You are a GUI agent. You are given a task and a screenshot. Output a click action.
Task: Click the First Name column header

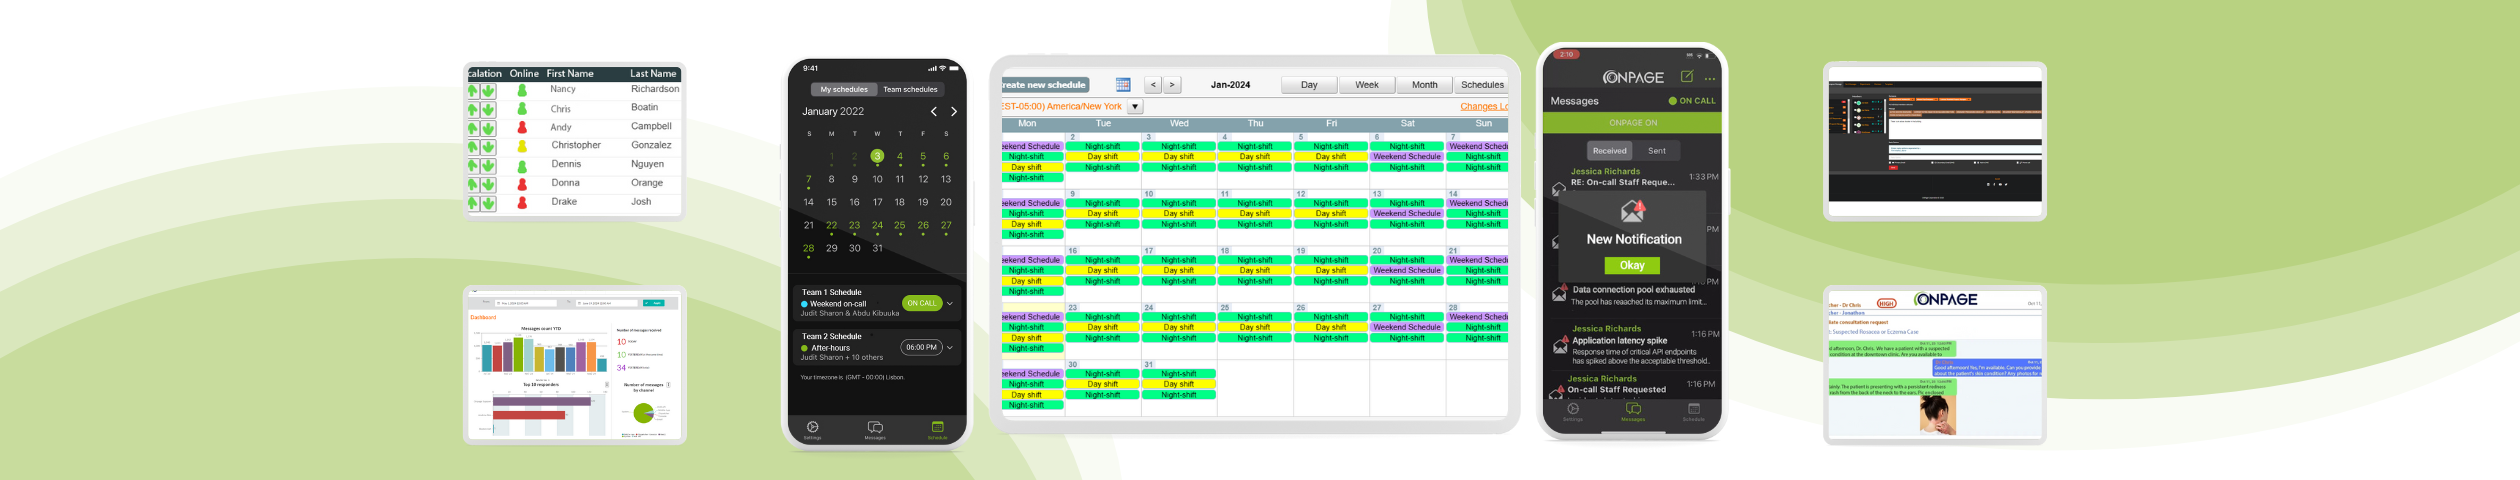coord(570,74)
